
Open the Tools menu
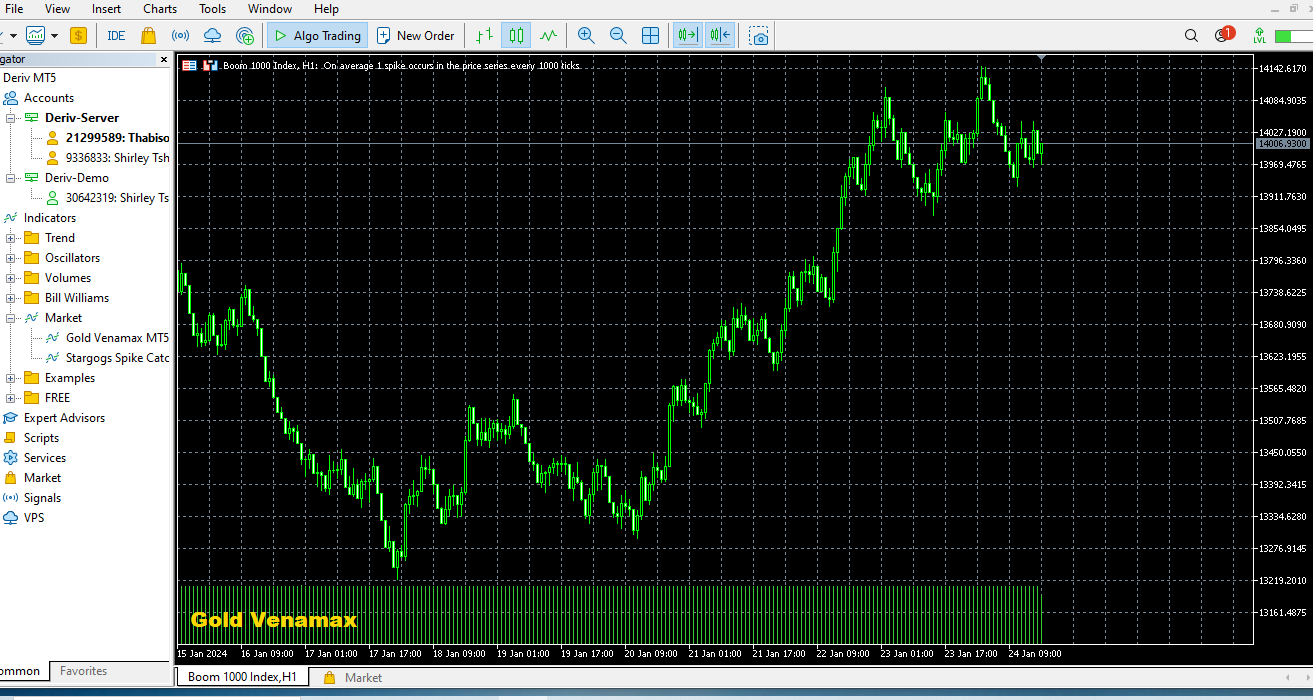point(212,9)
